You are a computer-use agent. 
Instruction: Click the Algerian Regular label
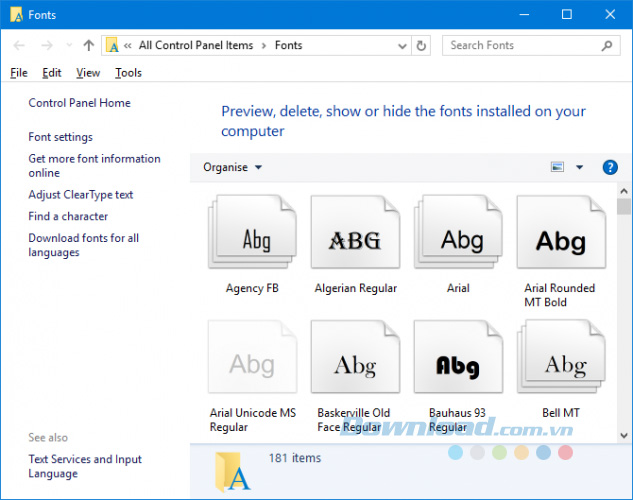(x=356, y=288)
